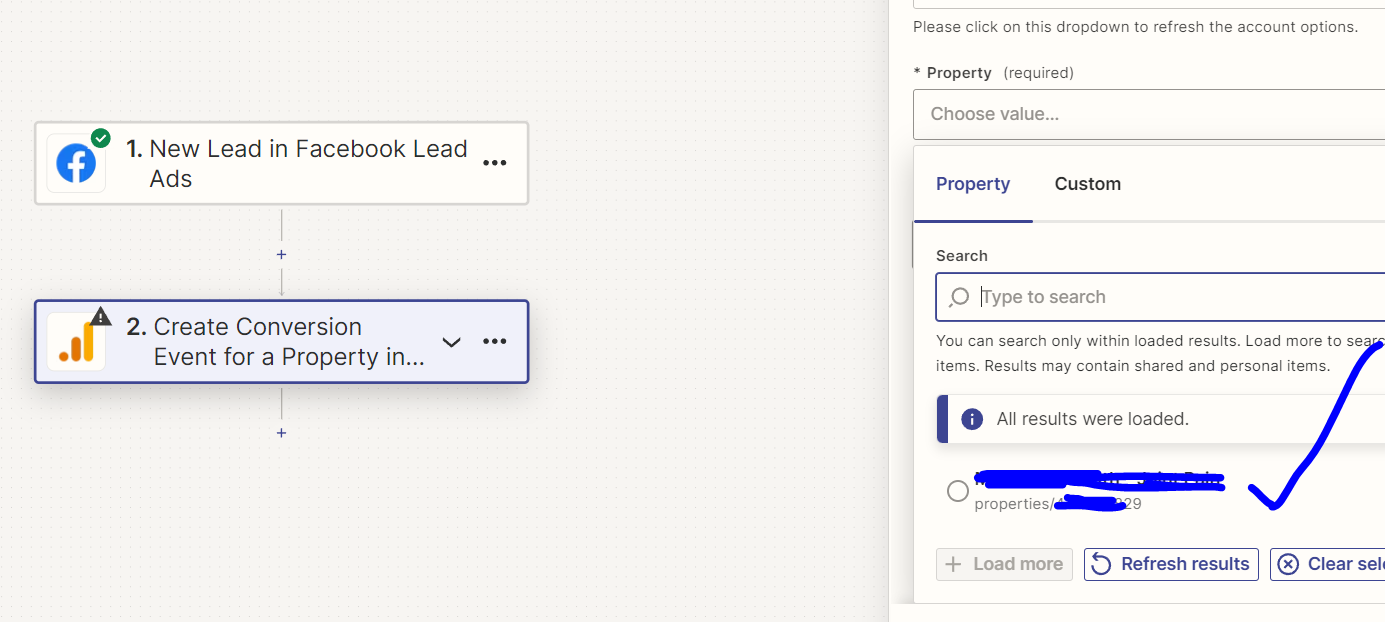Viewport: 1385px width, 622px height.
Task: Add a step after step 2
Action: (281, 433)
